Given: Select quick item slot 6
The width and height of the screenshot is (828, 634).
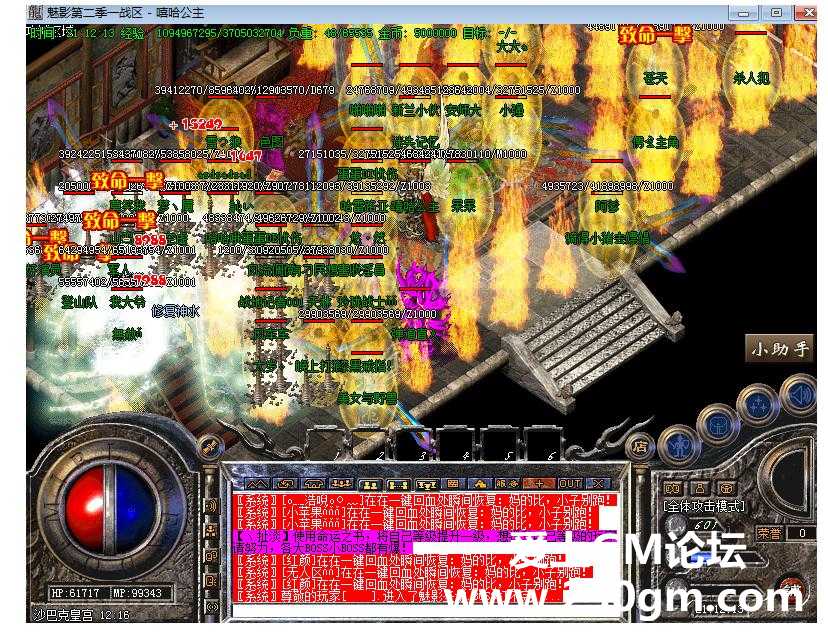Looking at the screenshot, I should pyautogui.click(x=544, y=442).
